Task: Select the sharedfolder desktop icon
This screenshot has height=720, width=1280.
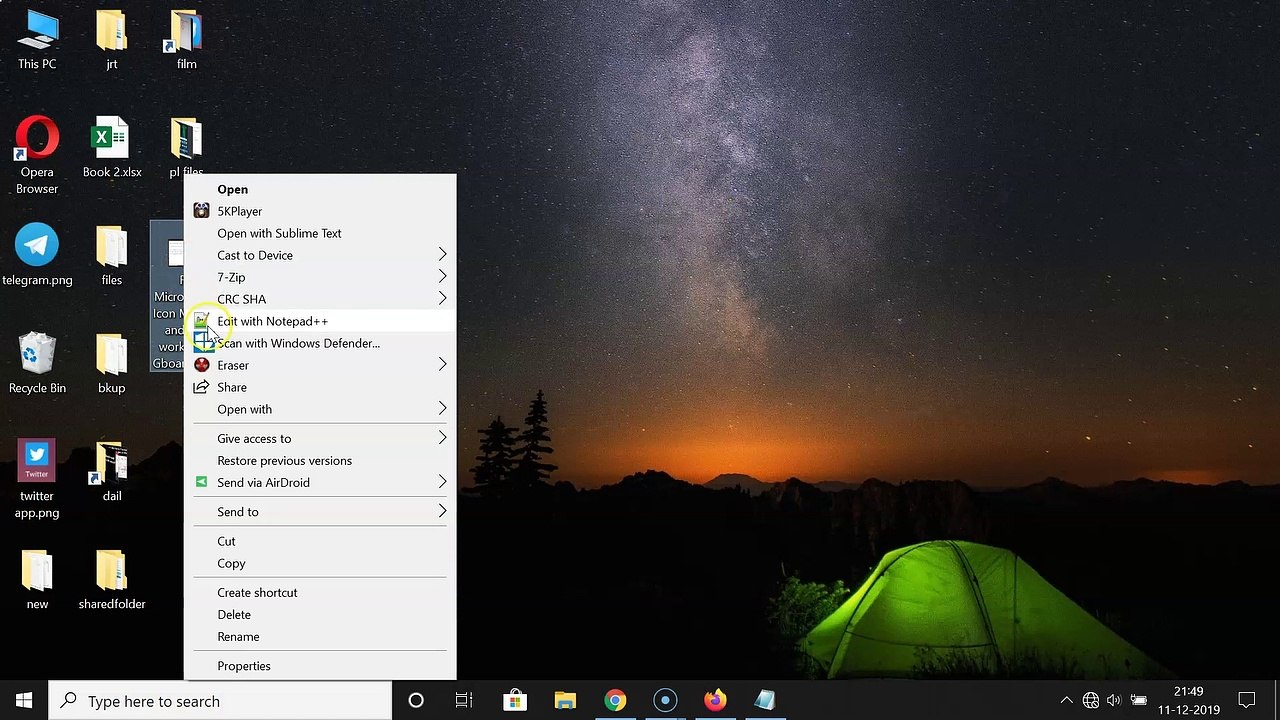Action: coord(112,579)
